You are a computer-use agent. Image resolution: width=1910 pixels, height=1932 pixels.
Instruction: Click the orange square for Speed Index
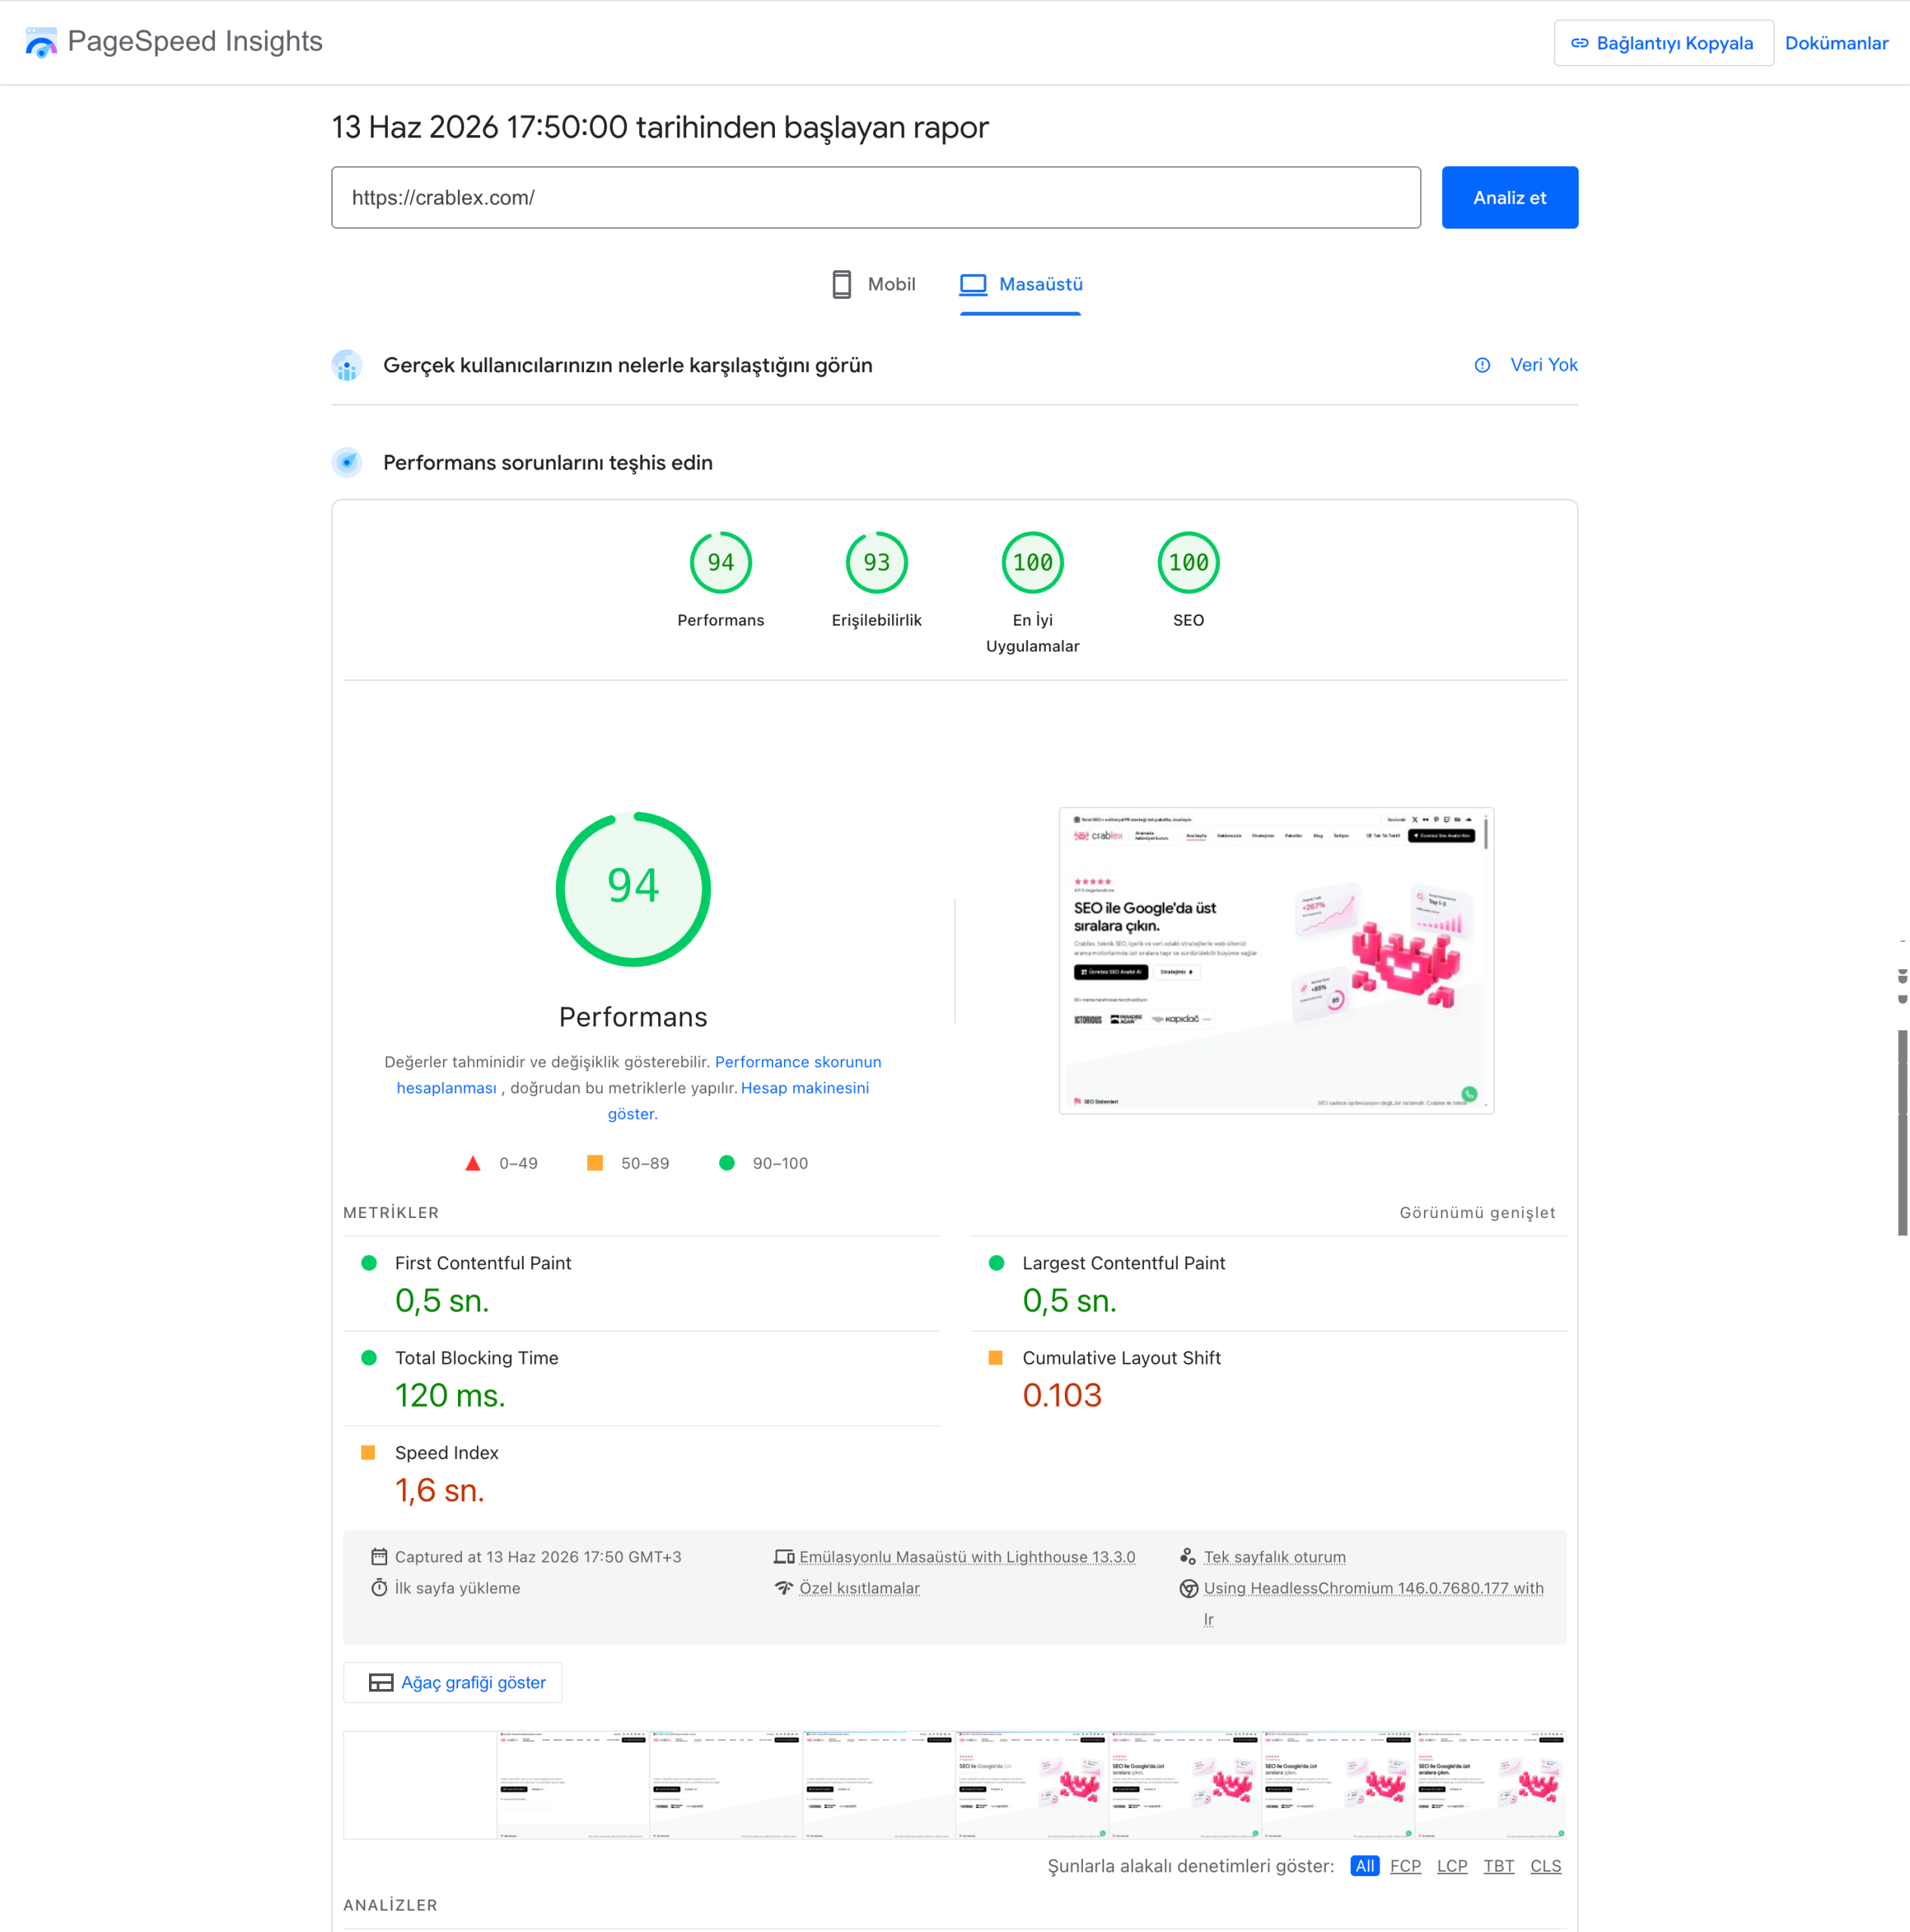[368, 1452]
